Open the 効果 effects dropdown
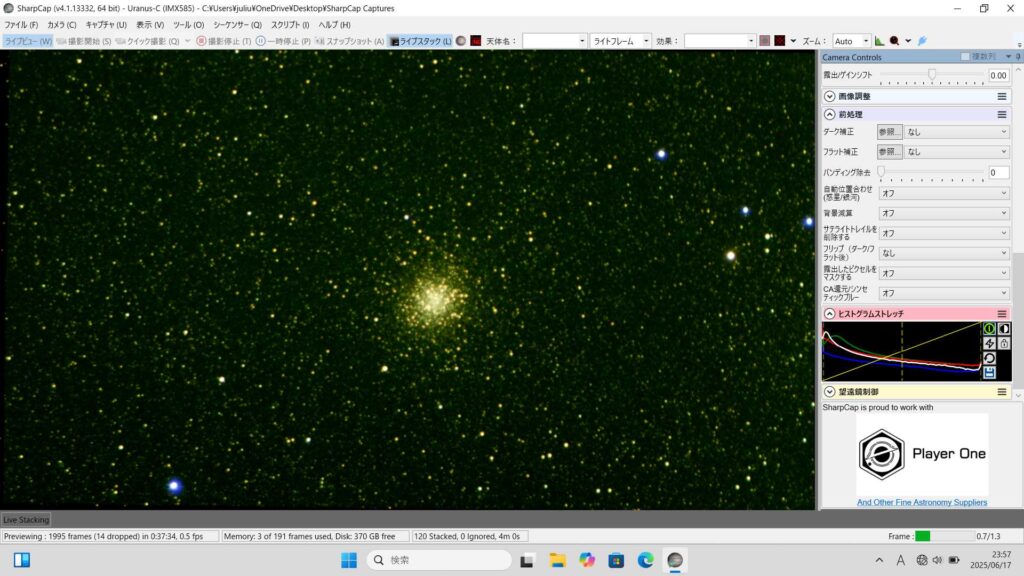 (719, 41)
